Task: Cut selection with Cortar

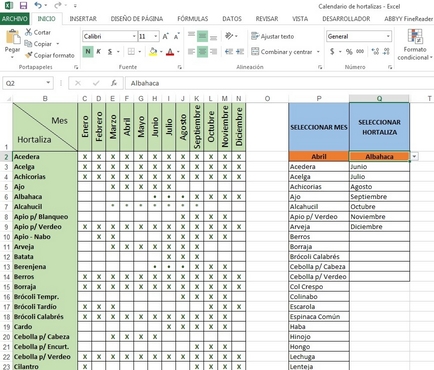Action: [x=38, y=32]
